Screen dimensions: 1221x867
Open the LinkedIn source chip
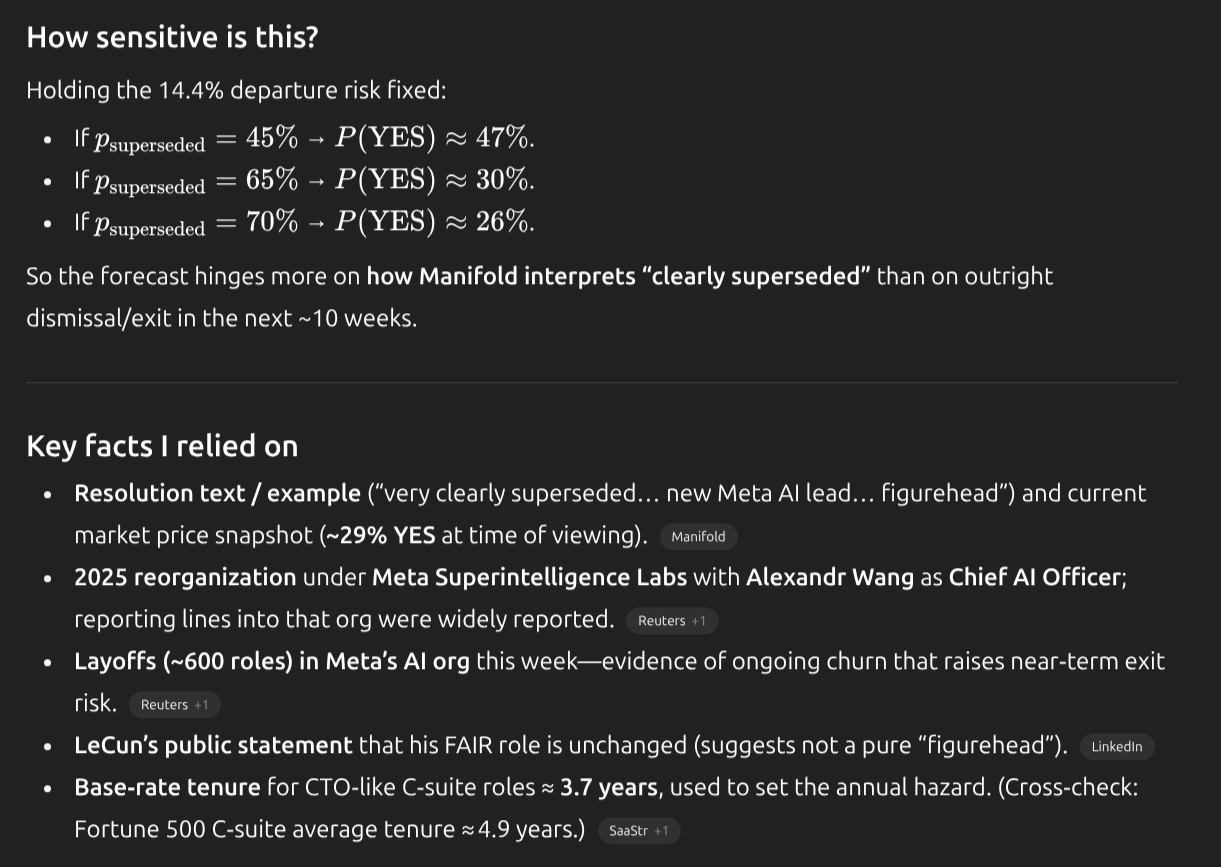click(1116, 747)
